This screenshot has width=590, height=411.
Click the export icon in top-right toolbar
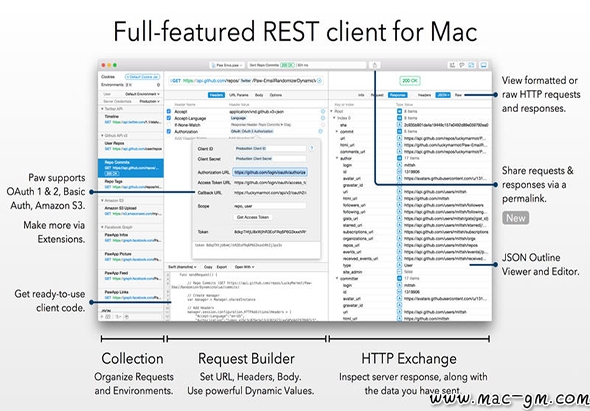point(453,65)
